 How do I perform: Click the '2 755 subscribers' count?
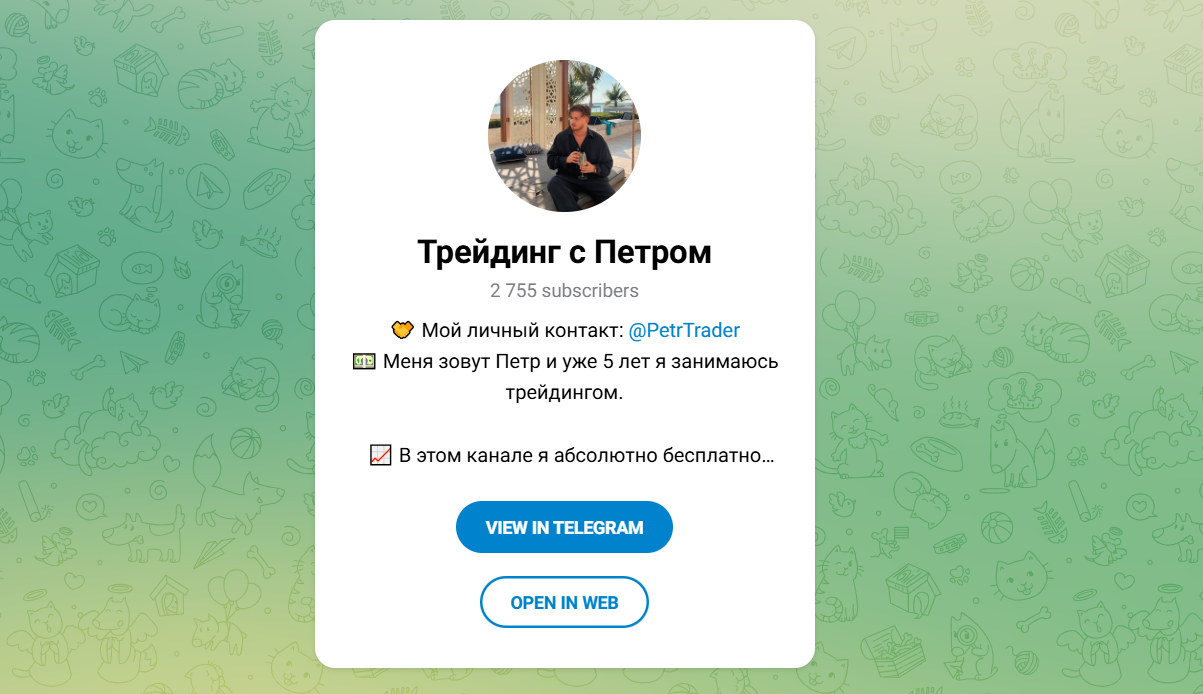(x=564, y=291)
